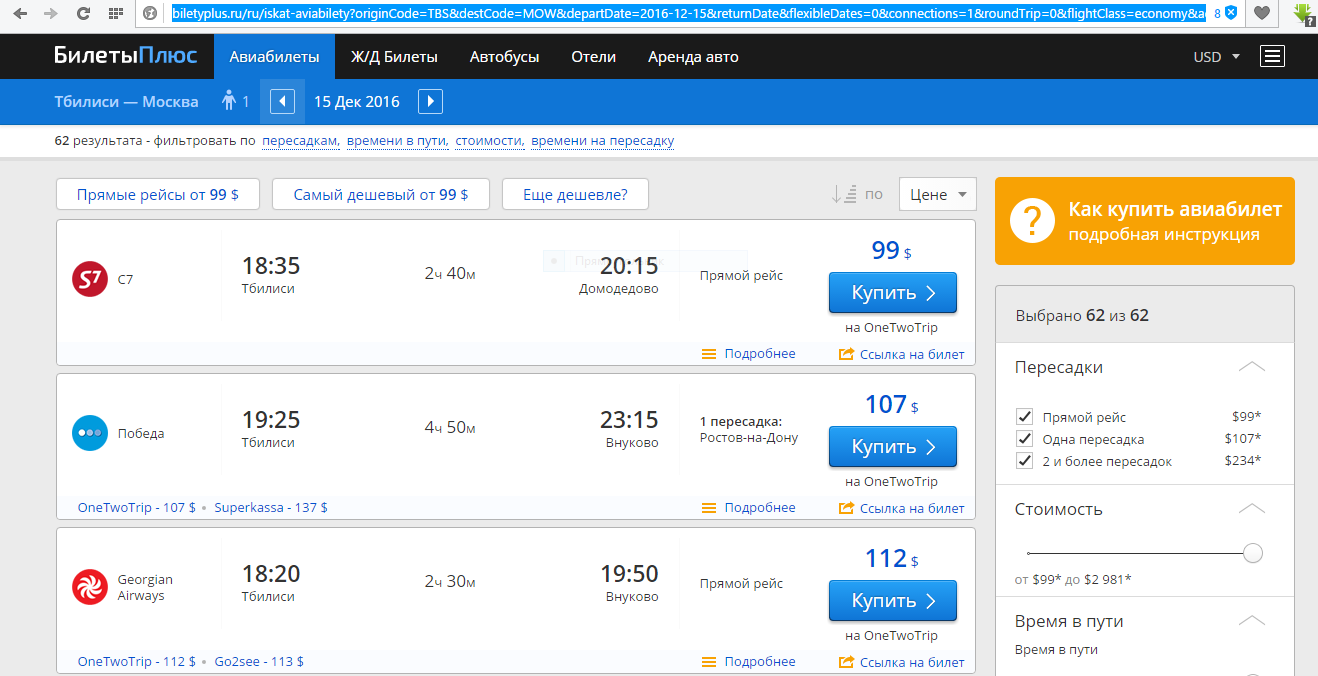This screenshot has height=676, width=1318.
Task: Open the USD currency dropdown
Action: [x=1216, y=57]
